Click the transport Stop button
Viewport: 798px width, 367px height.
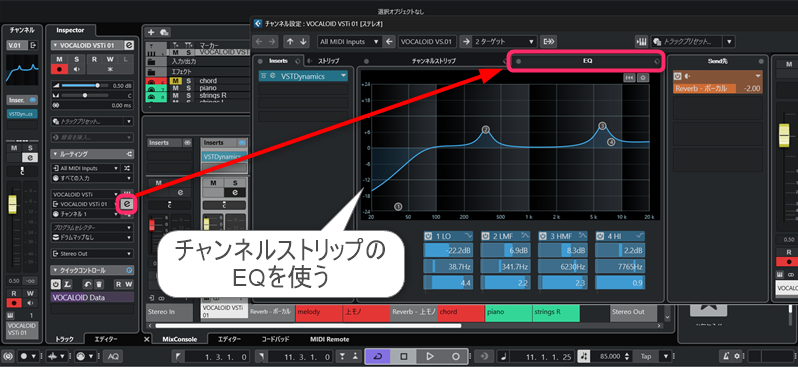(x=404, y=356)
